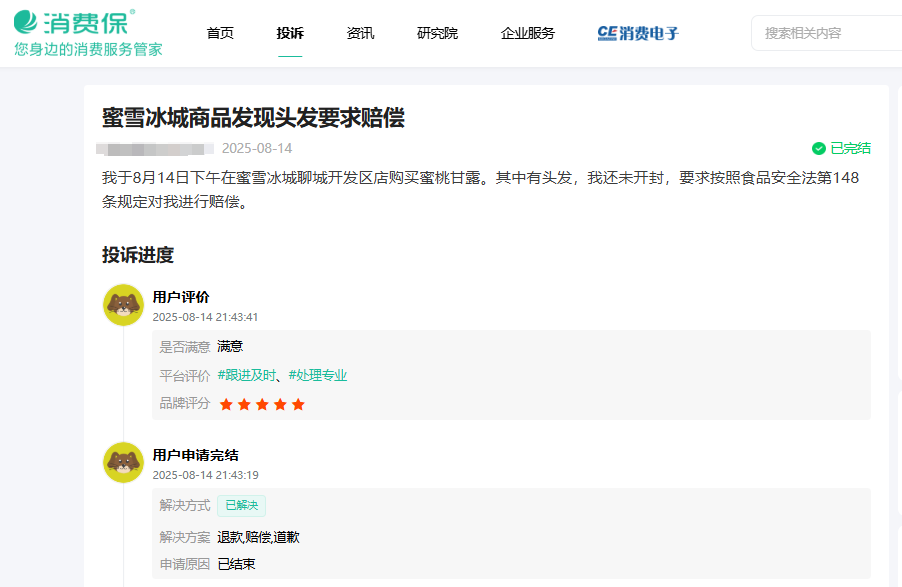Click the post date 2025-08-14
The height and width of the screenshot is (587, 902).
257,148
